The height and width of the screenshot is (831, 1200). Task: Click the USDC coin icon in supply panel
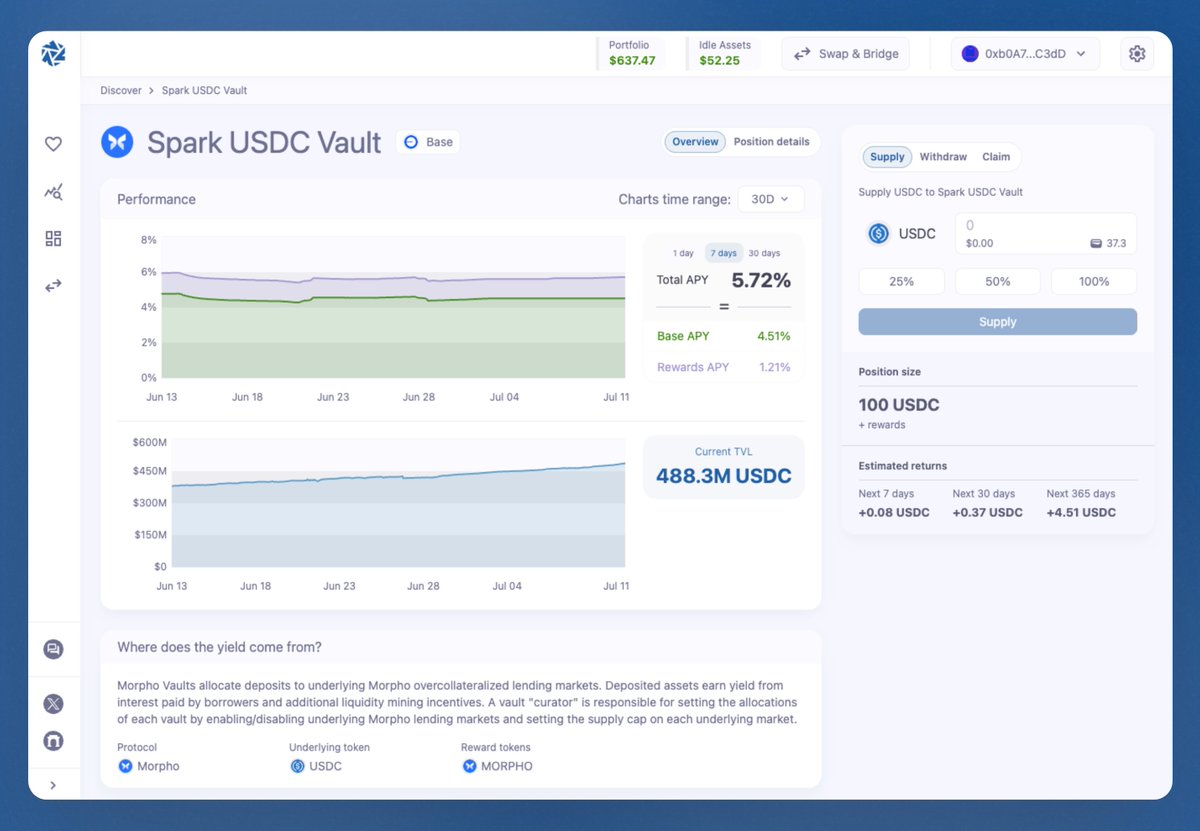coord(878,234)
